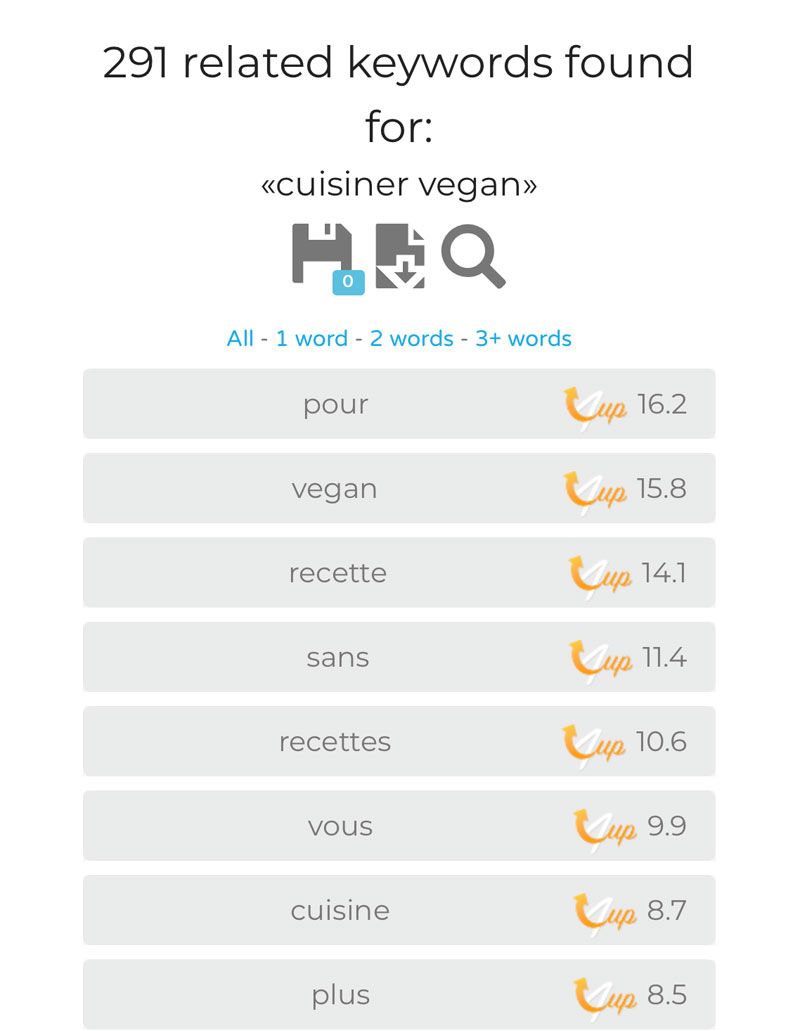Click the up icon beside recettes
The width and height of the screenshot is (800, 1031).
pos(594,745)
